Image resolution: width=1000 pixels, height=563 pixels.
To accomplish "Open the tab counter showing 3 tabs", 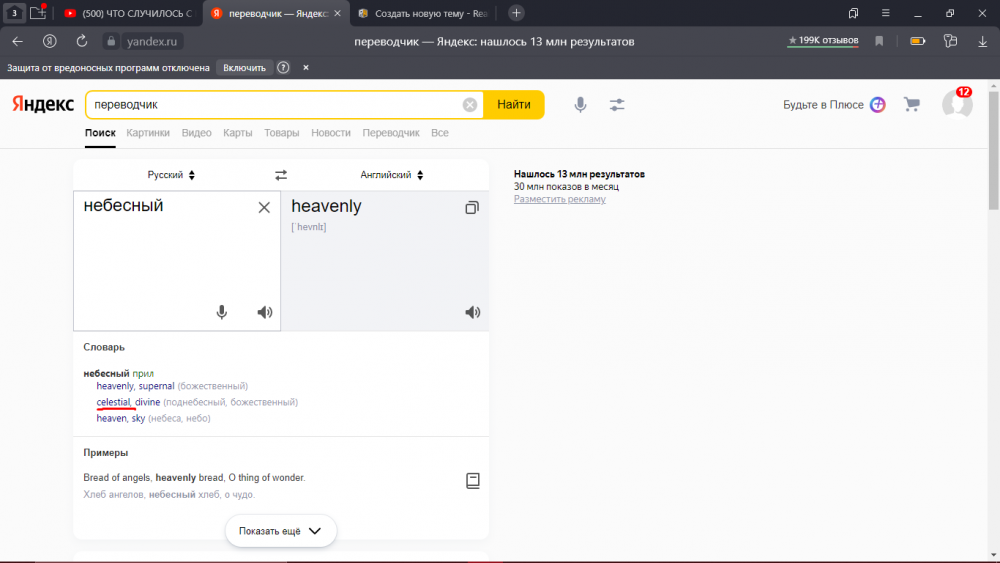I will (x=14, y=13).
